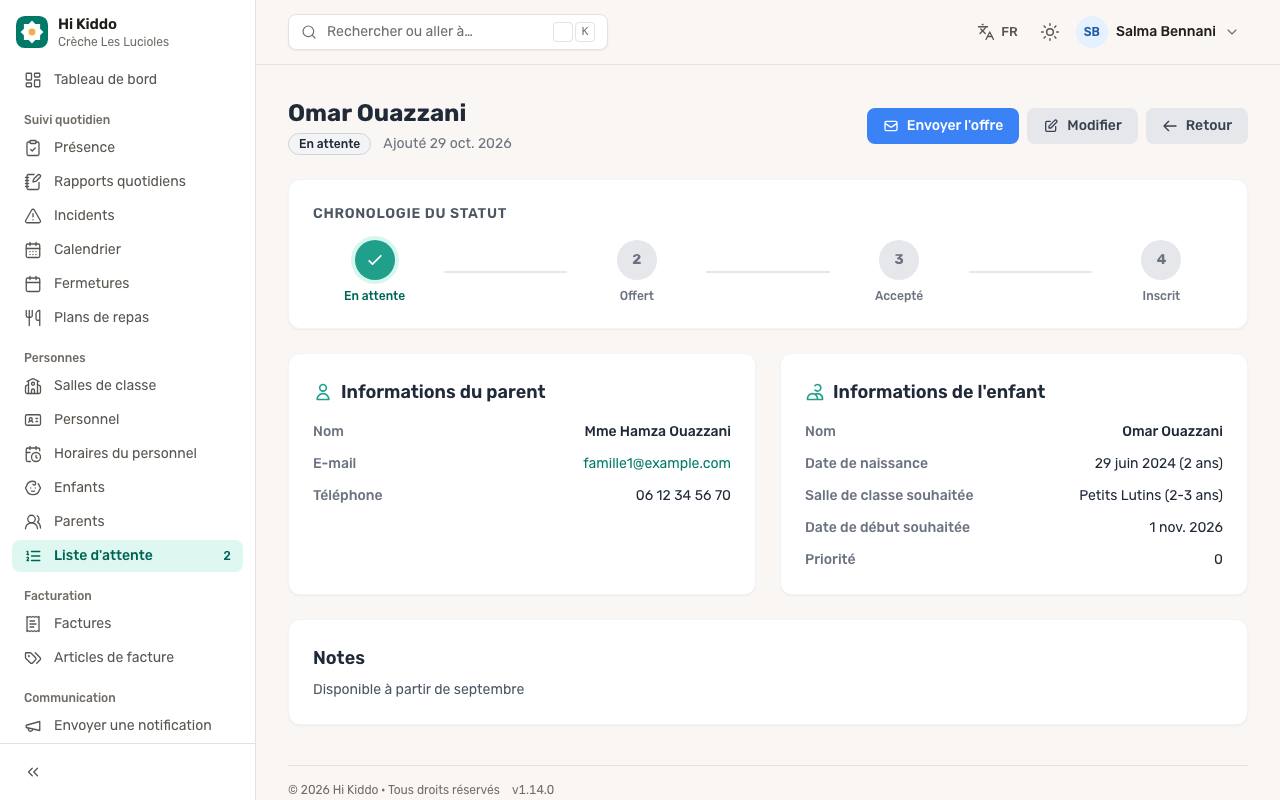Go to the Présence menu item
1280x800 pixels.
(x=127, y=148)
